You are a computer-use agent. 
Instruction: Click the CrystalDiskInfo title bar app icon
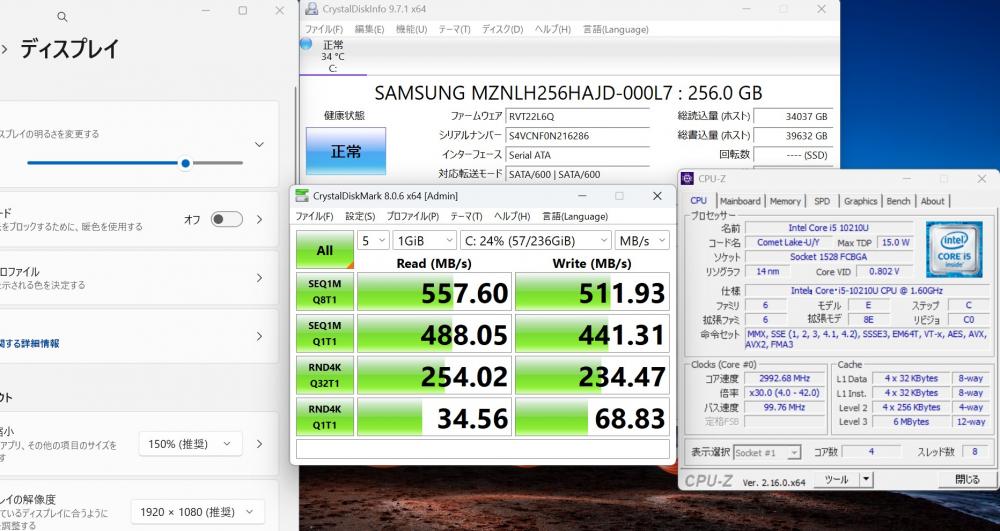click(x=312, y=9)
